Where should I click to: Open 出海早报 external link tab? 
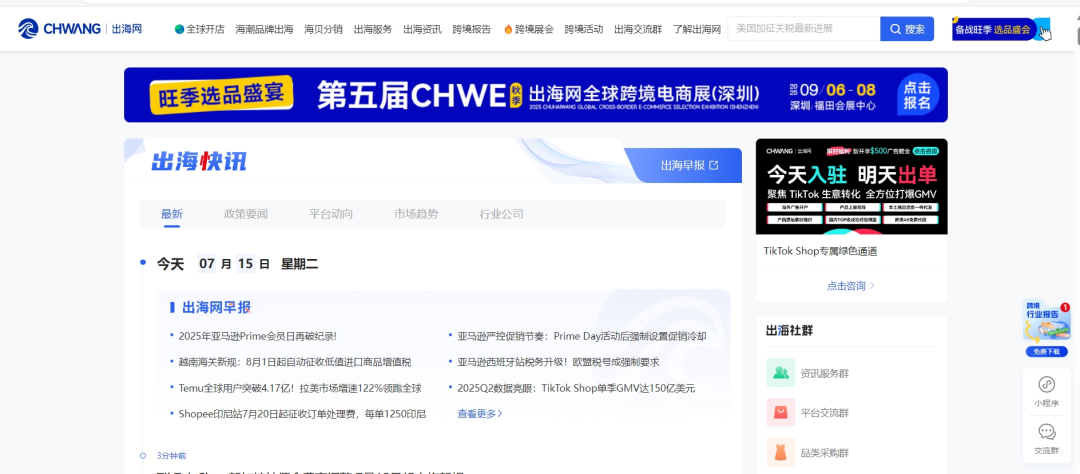(x=689, y=165)
